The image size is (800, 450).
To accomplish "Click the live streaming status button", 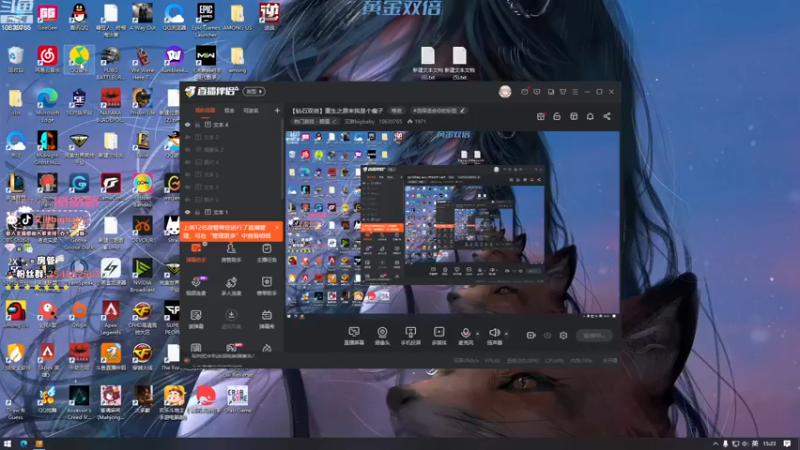I will [594, 335].
